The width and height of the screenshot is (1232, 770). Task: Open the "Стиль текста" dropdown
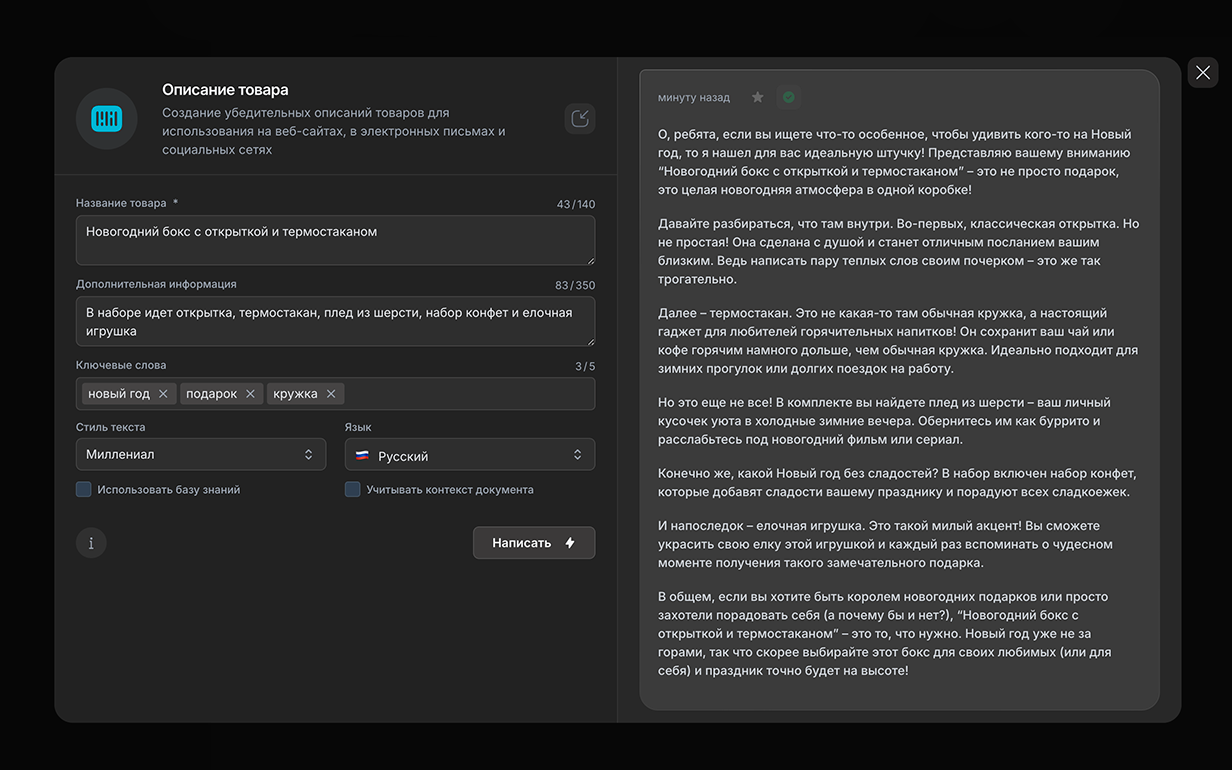tap(200, 455)
